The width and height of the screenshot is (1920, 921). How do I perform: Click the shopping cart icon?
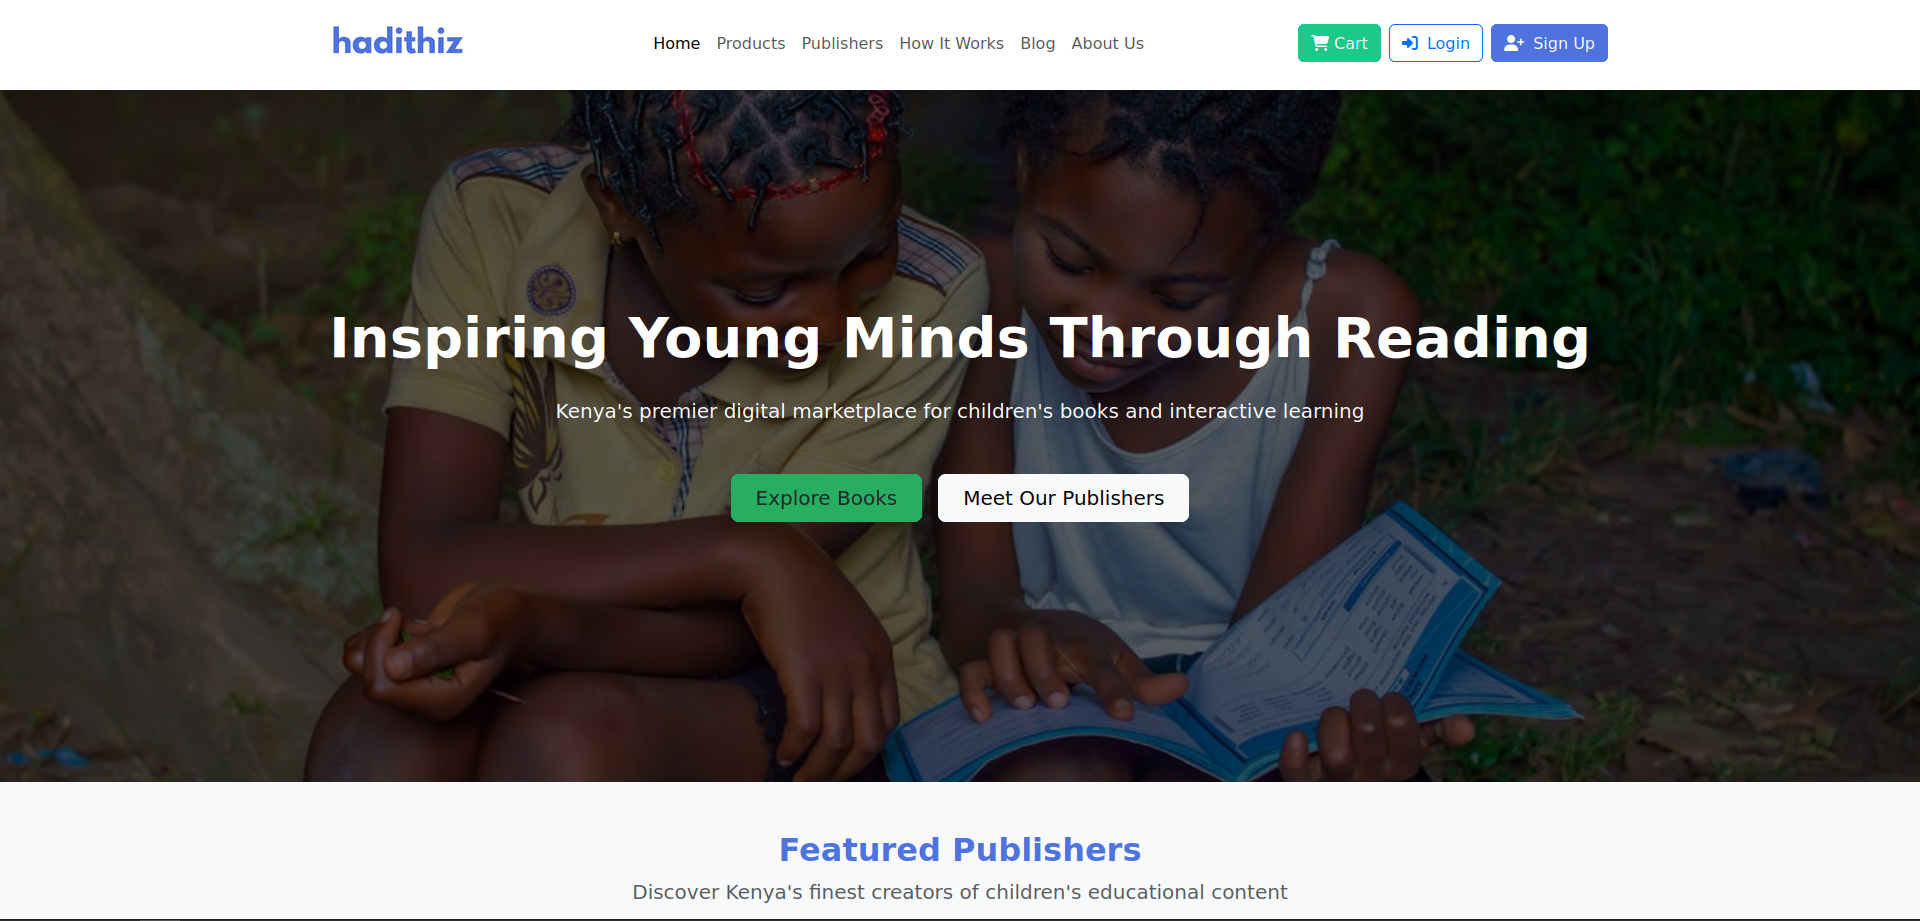point(1320,43)
